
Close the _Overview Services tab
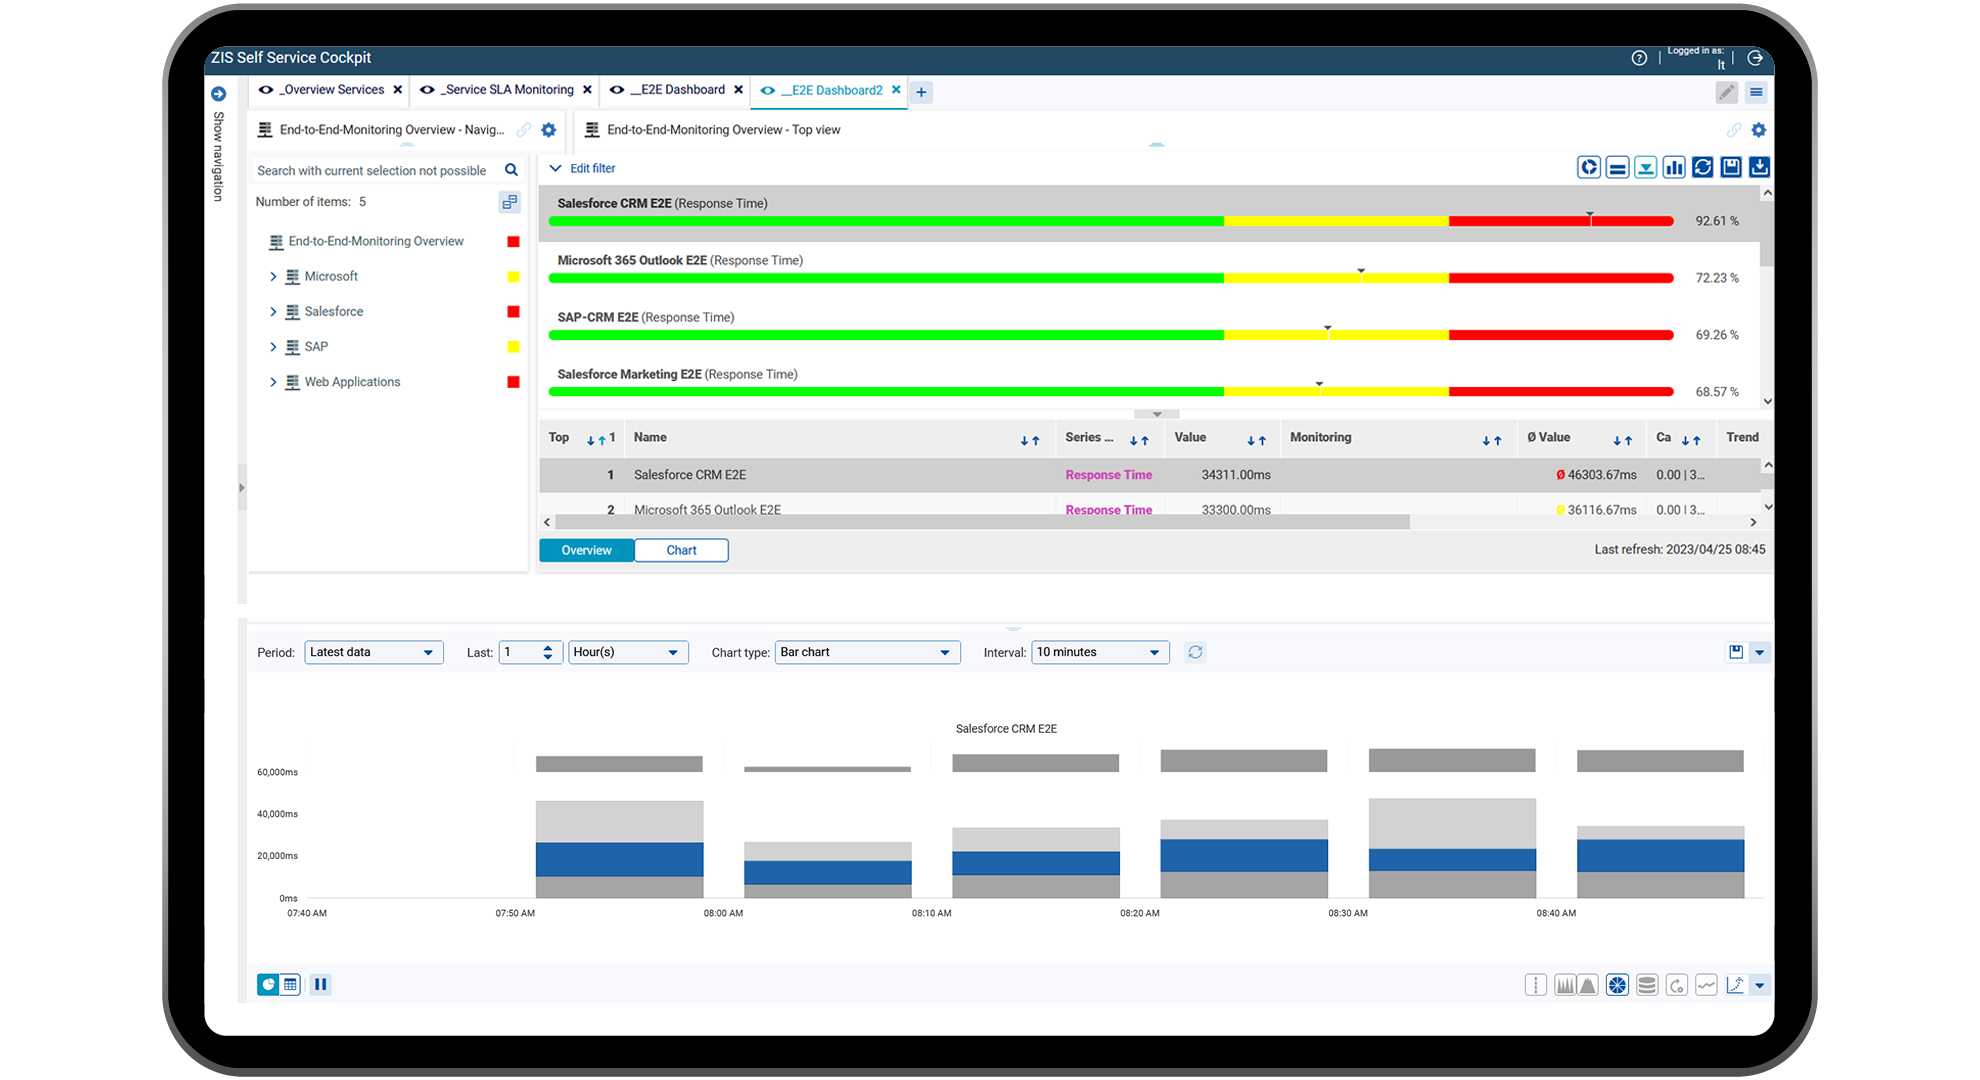(x=398, y=90)
